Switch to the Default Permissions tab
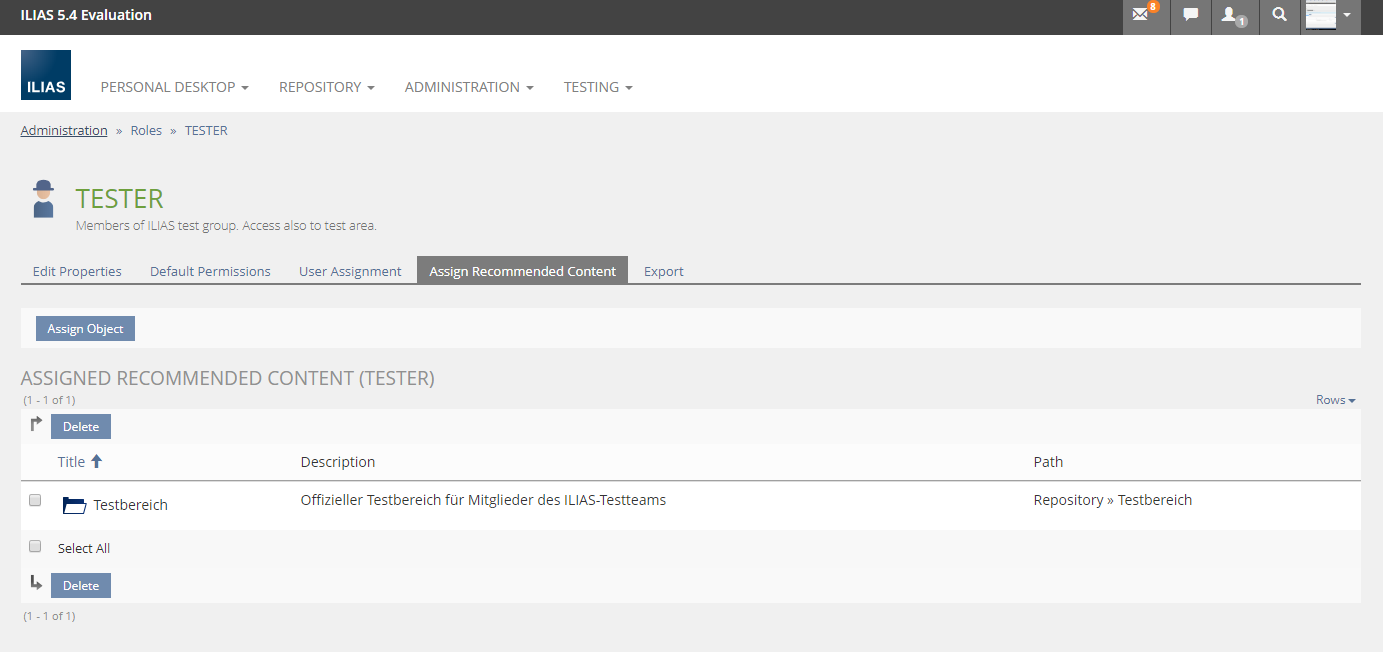1383x652 pixels. tap(210, 271)
